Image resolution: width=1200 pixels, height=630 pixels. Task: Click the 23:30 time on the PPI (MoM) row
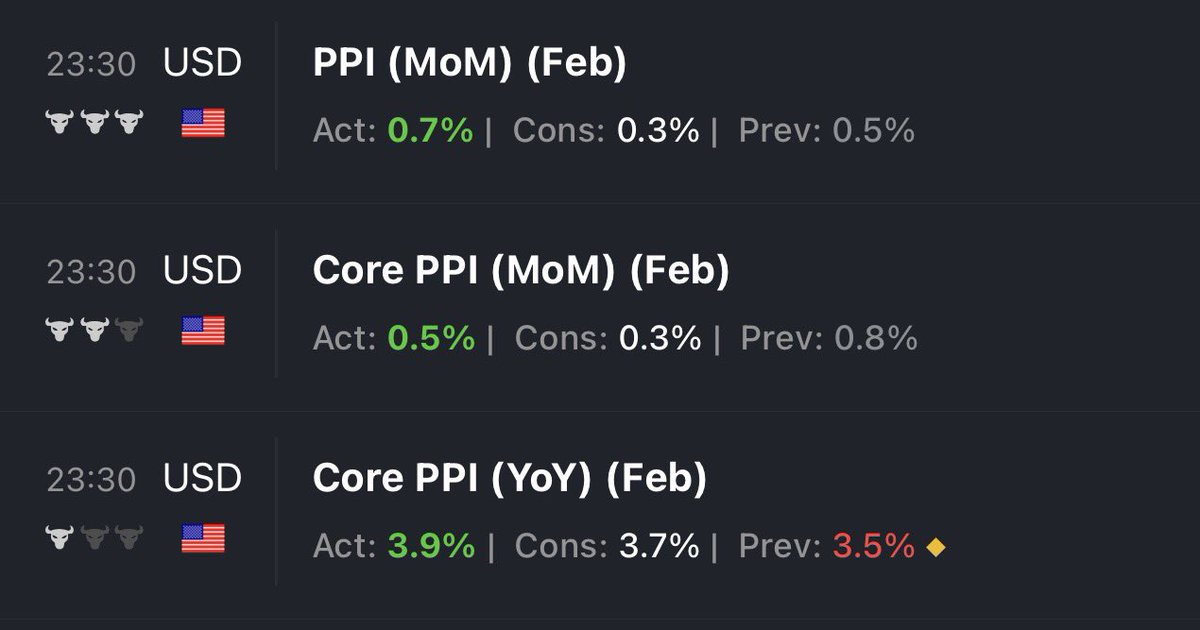(91, 64)
